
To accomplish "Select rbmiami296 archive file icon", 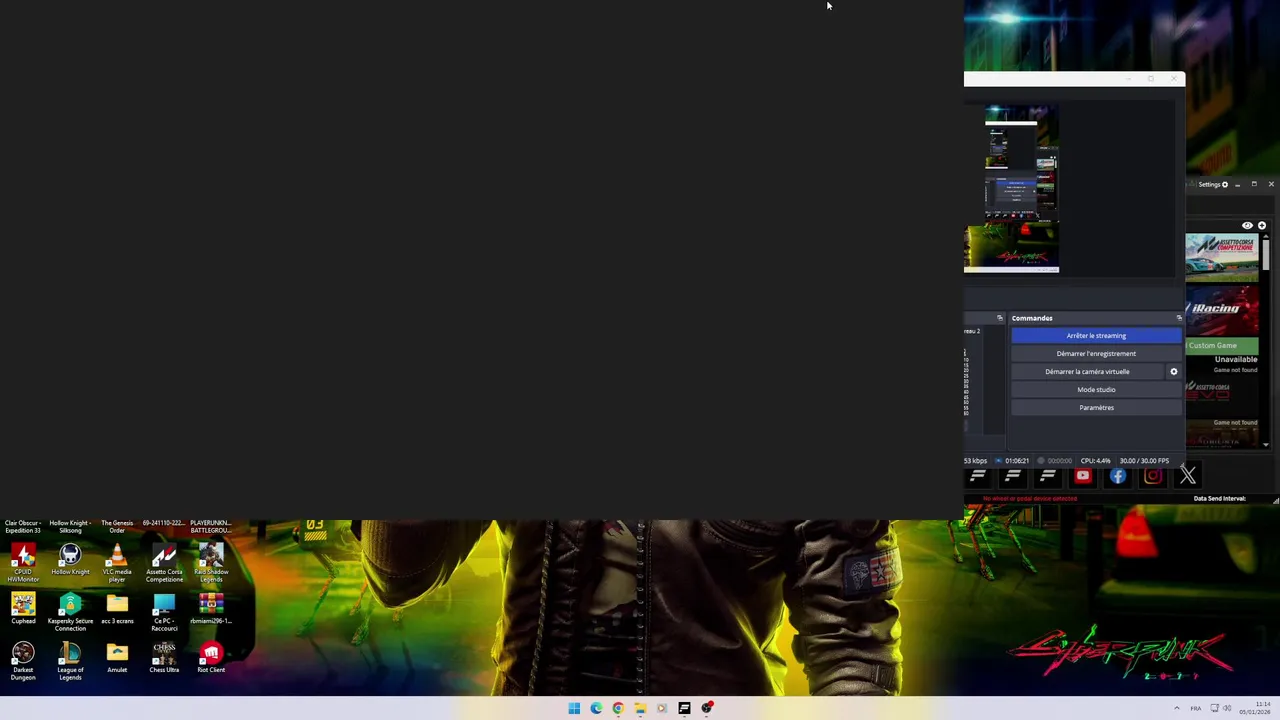I will pyautogui.click(x=211, y=609).
